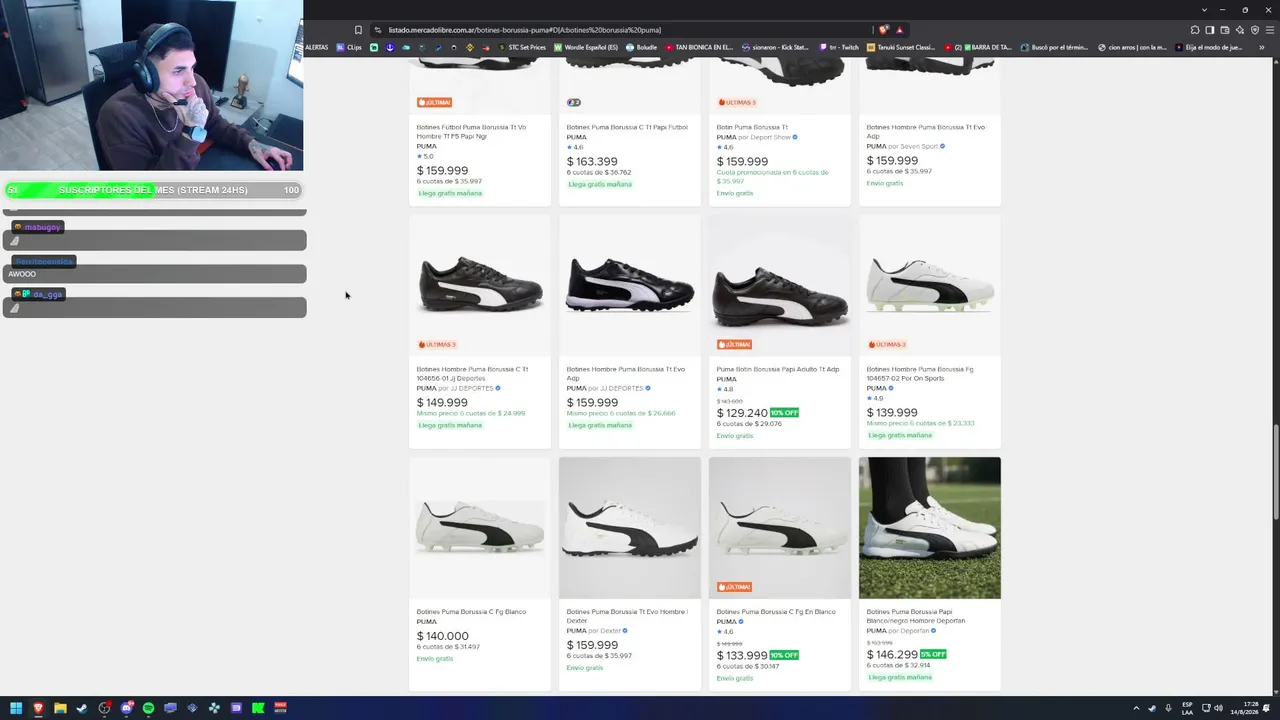The width and height of the screenshot is (1280, 720).
Task: Open the notification bell in the tray
Action: click(x=1266, y=708)
